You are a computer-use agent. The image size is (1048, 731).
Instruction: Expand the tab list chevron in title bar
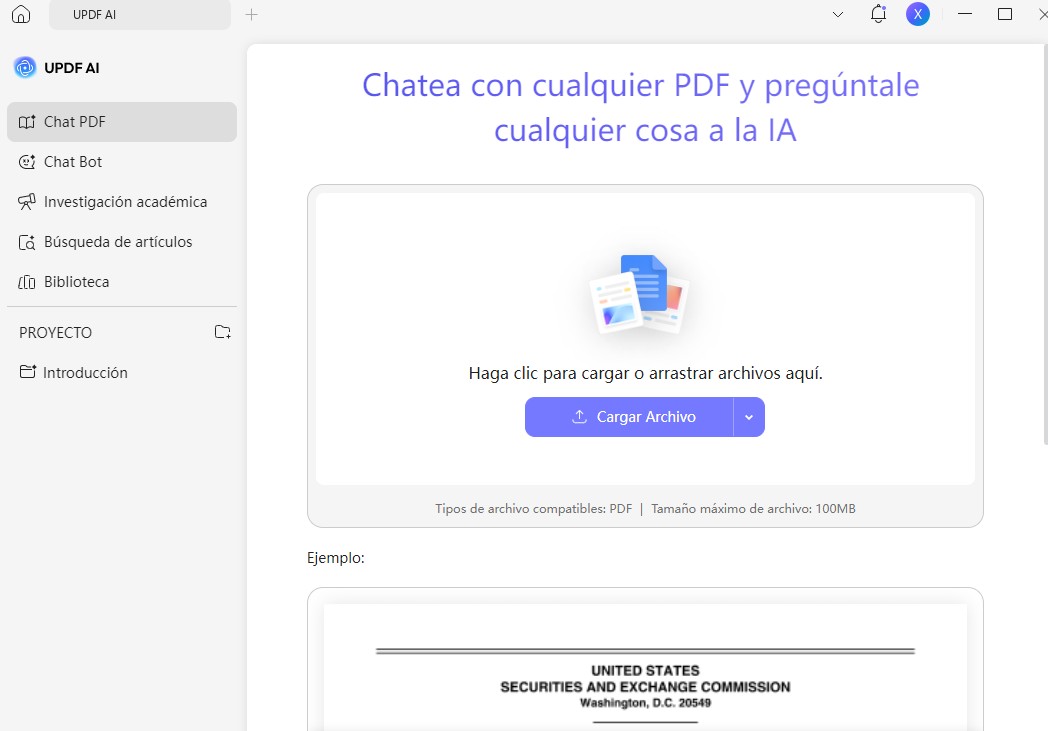point(837,14)
